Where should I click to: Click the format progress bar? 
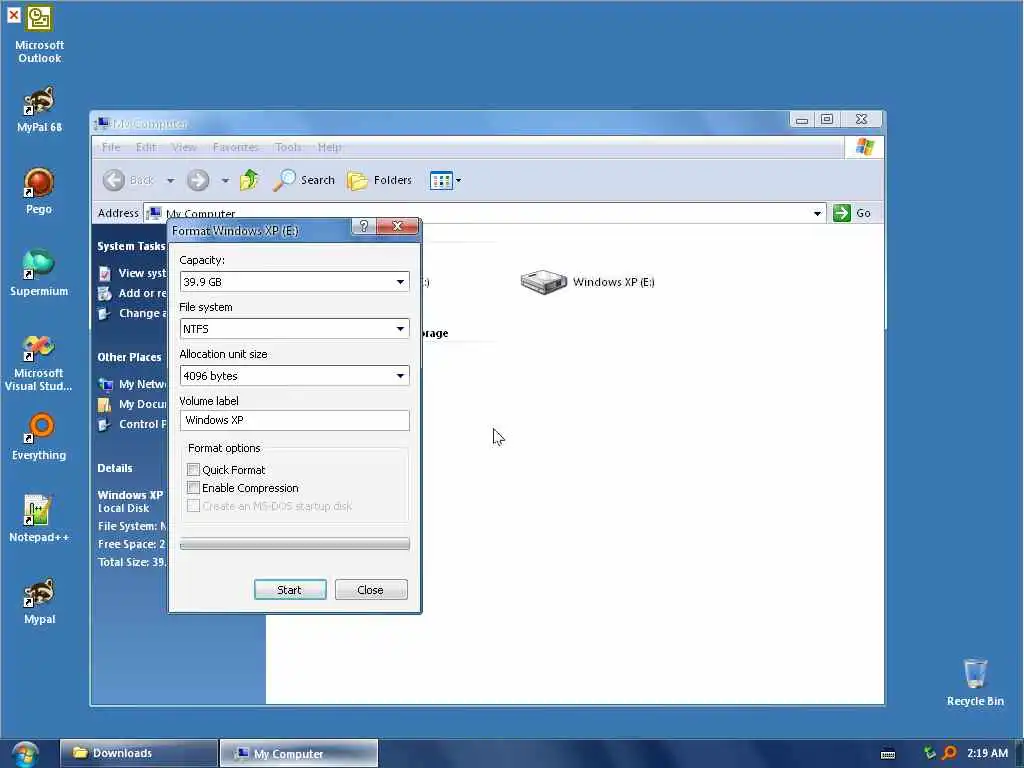click(295, 544)
